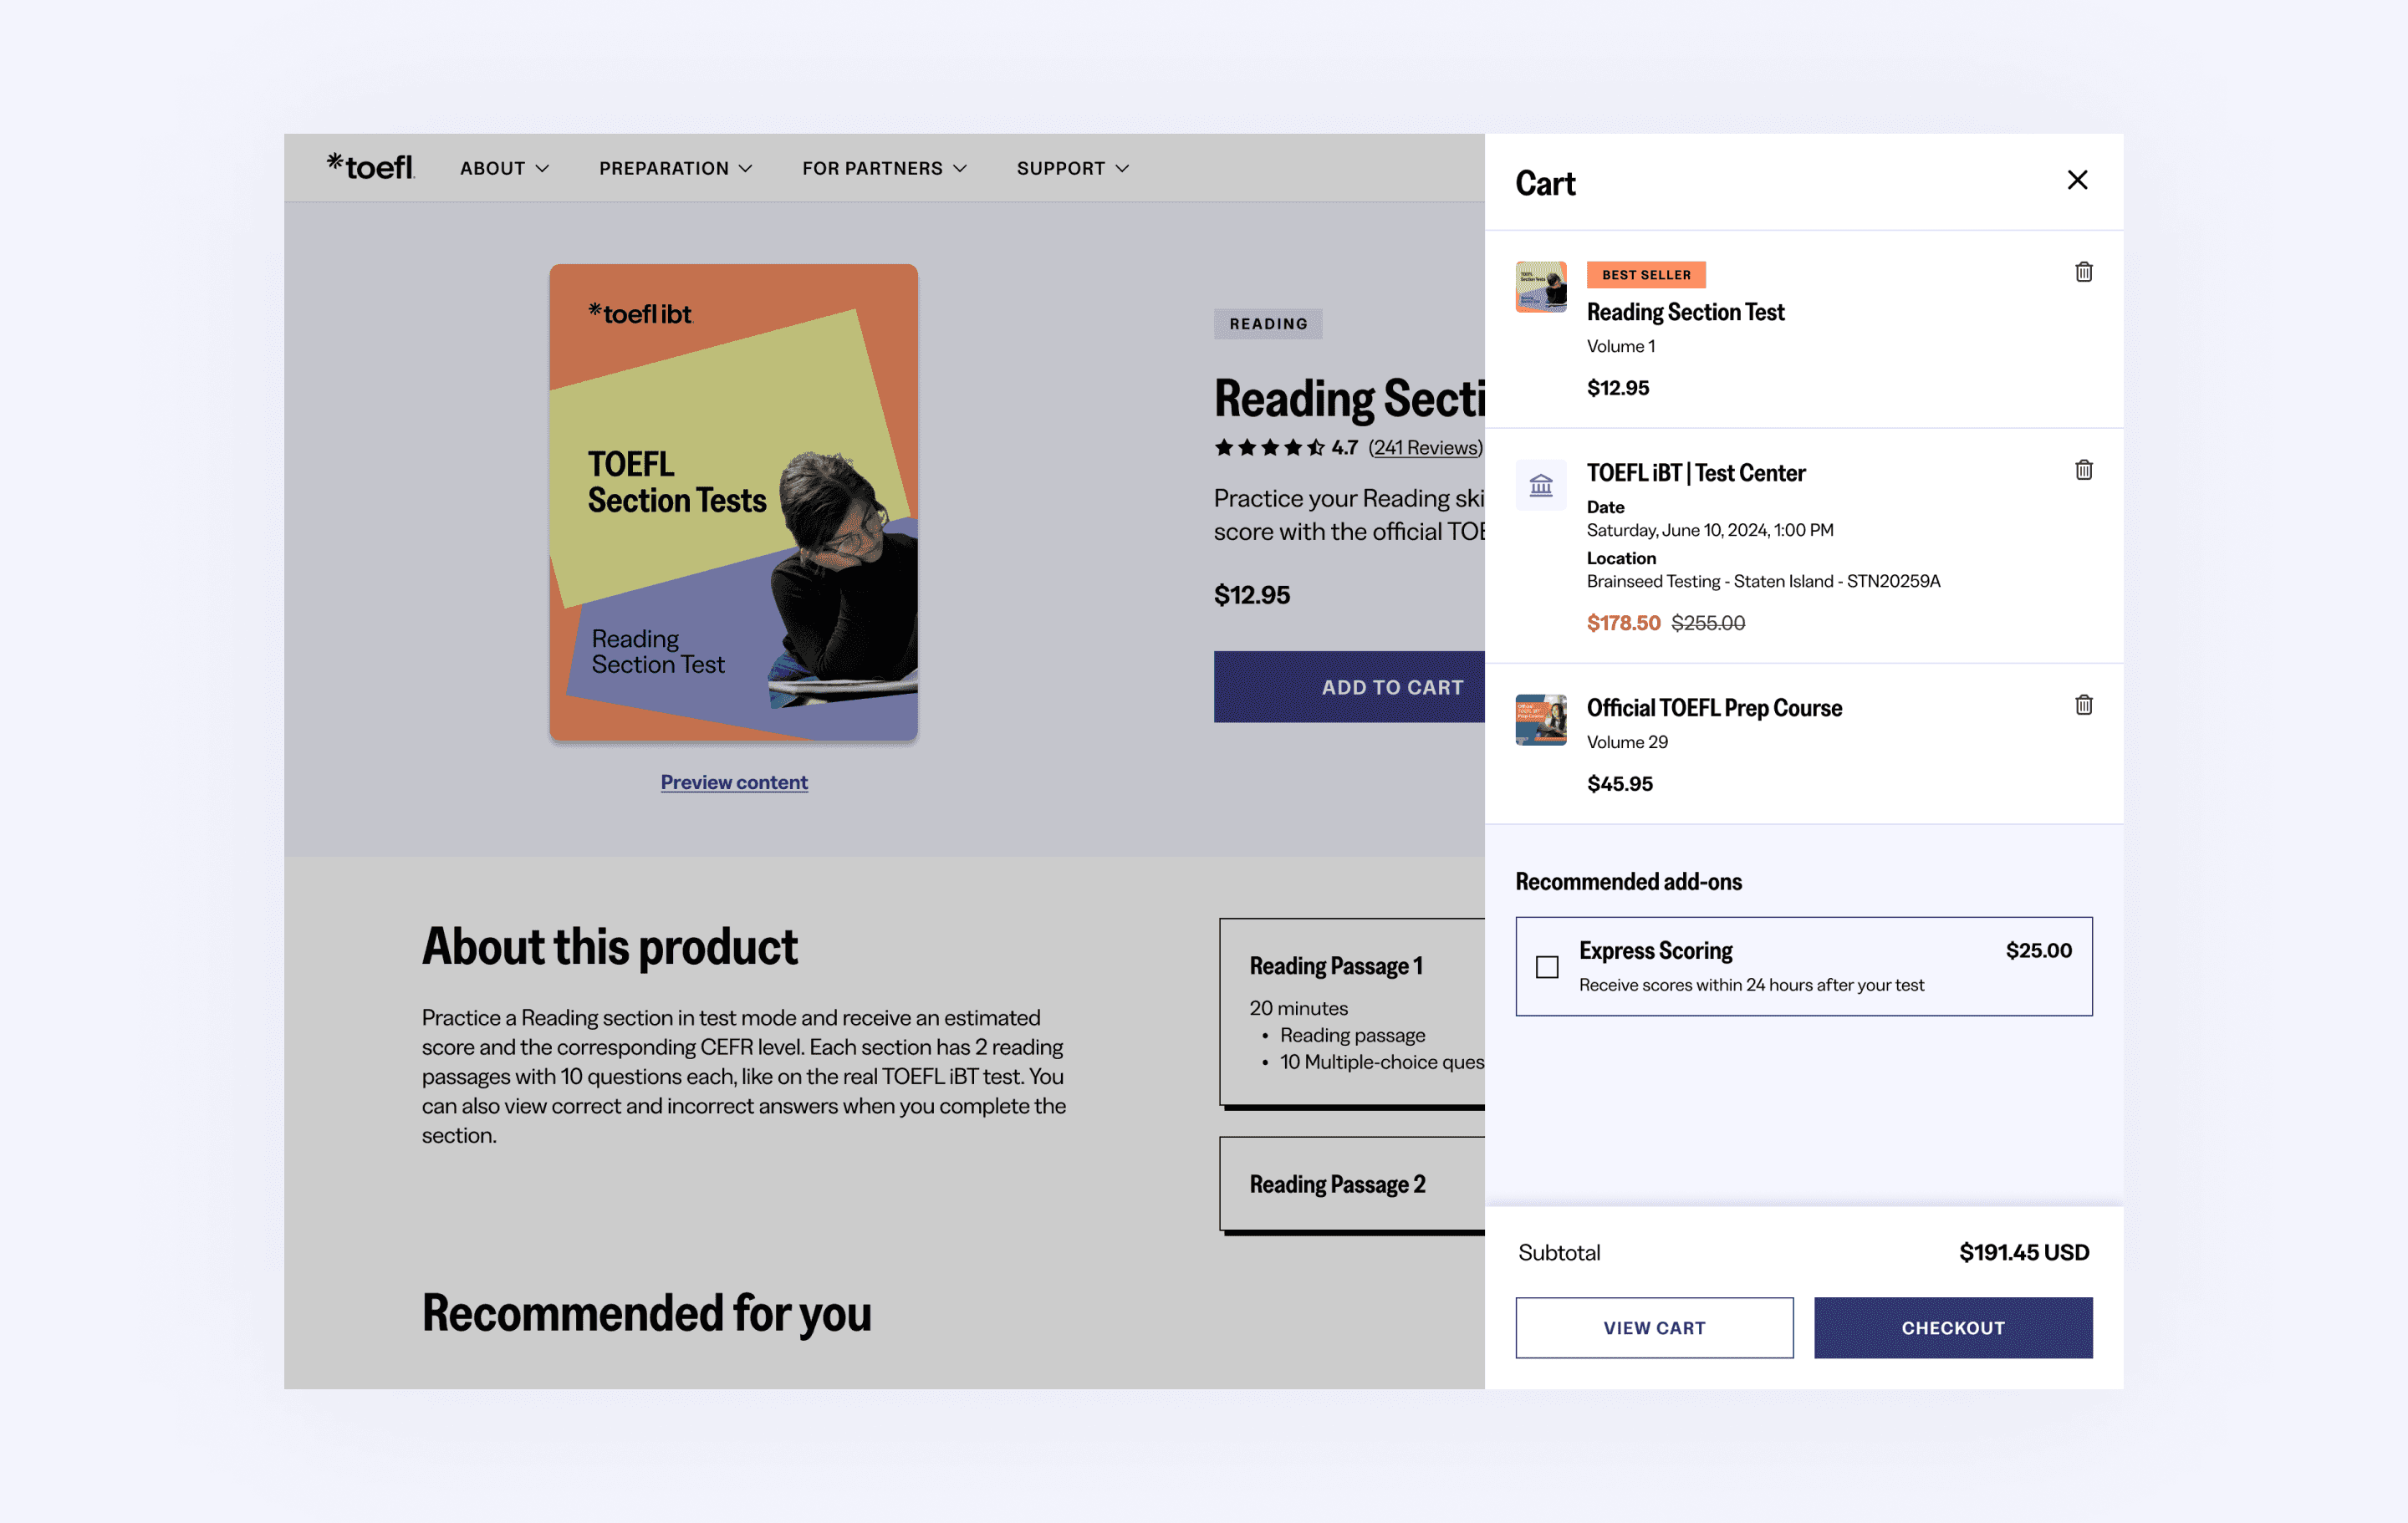
Task: Open Reading Section Test cart thumbnail
Action: [x=1540, y=287]
